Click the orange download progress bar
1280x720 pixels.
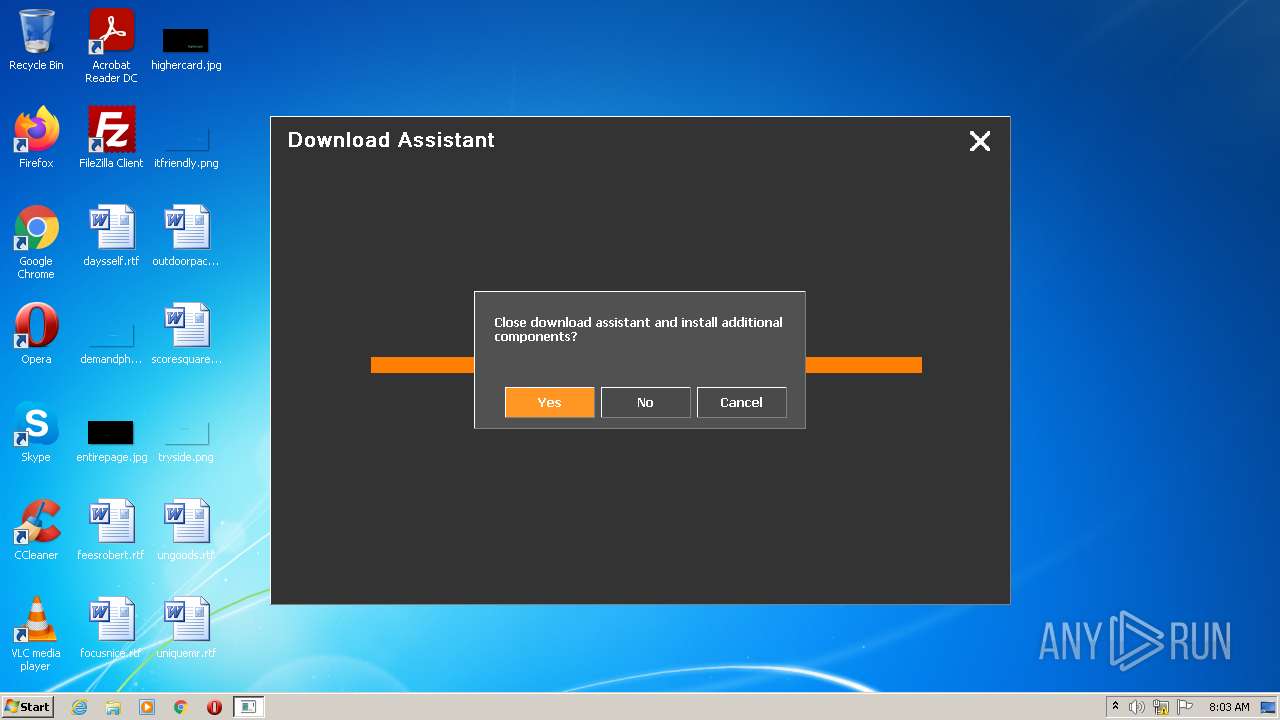tap(646, 365)
